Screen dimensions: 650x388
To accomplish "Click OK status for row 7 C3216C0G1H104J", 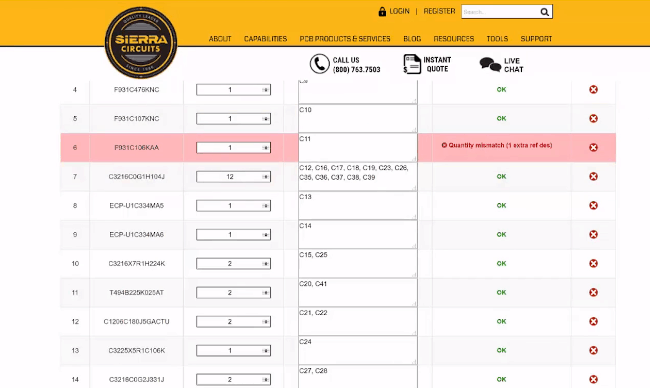I will click(x=502, y=177).
